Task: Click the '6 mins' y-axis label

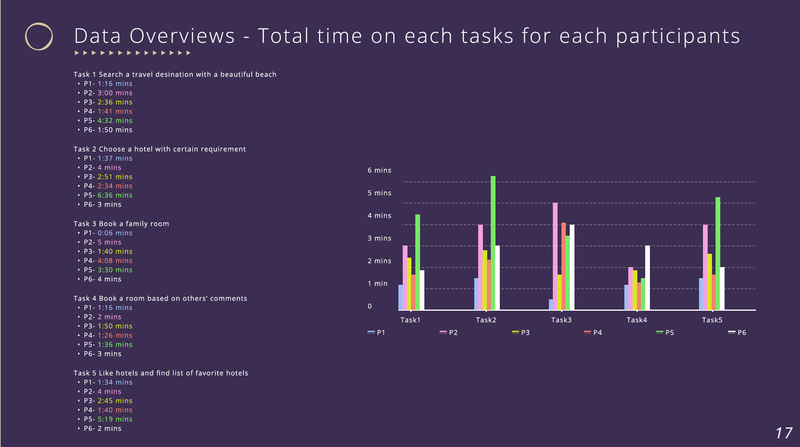Action: click(x=379, y=170)
